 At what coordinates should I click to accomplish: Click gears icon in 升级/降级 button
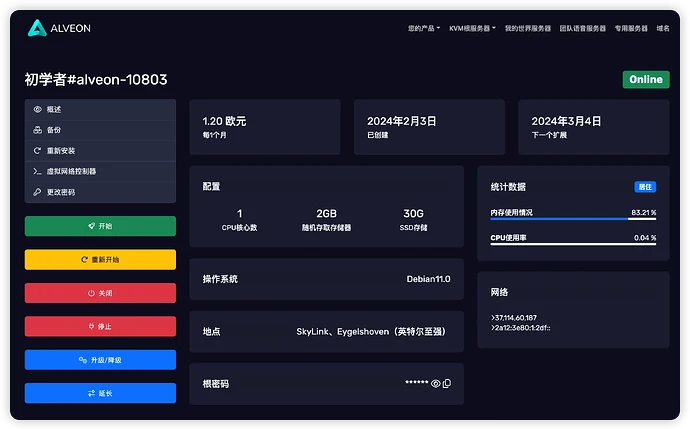(83, 360)
